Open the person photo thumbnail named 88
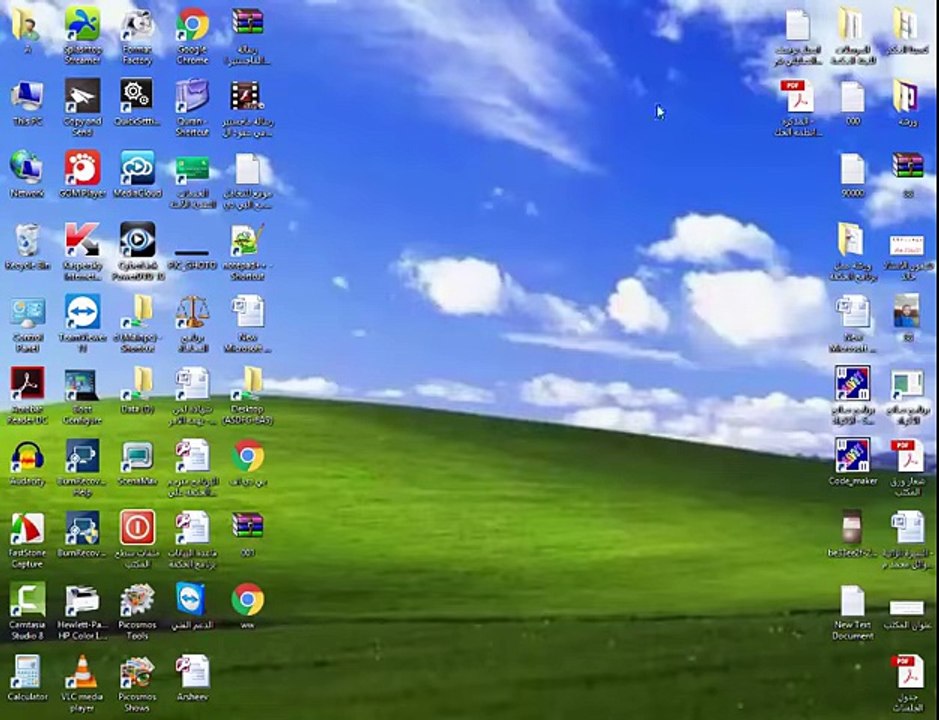 pos(908,317)
